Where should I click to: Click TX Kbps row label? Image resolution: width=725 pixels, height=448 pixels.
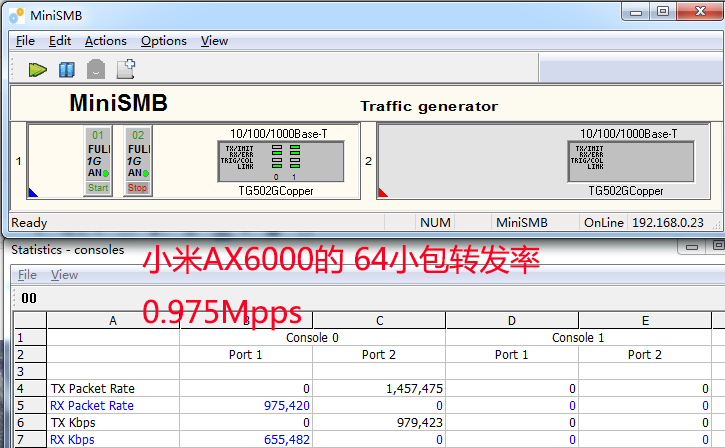point(73,423)
